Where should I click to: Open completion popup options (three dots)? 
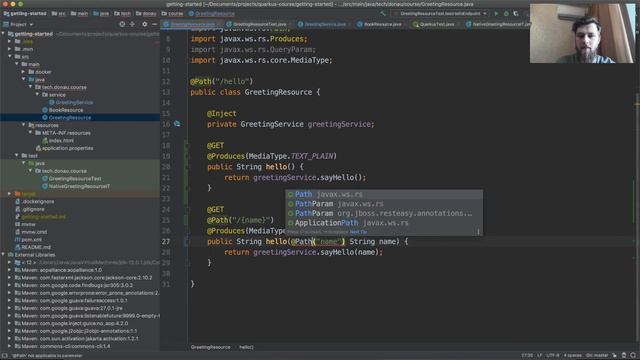point(478,232)
